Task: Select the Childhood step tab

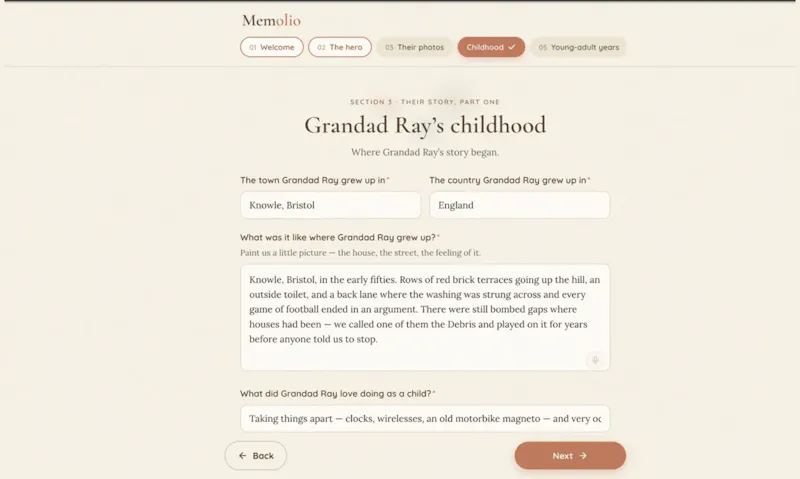Action: click(x=491, y=47)
